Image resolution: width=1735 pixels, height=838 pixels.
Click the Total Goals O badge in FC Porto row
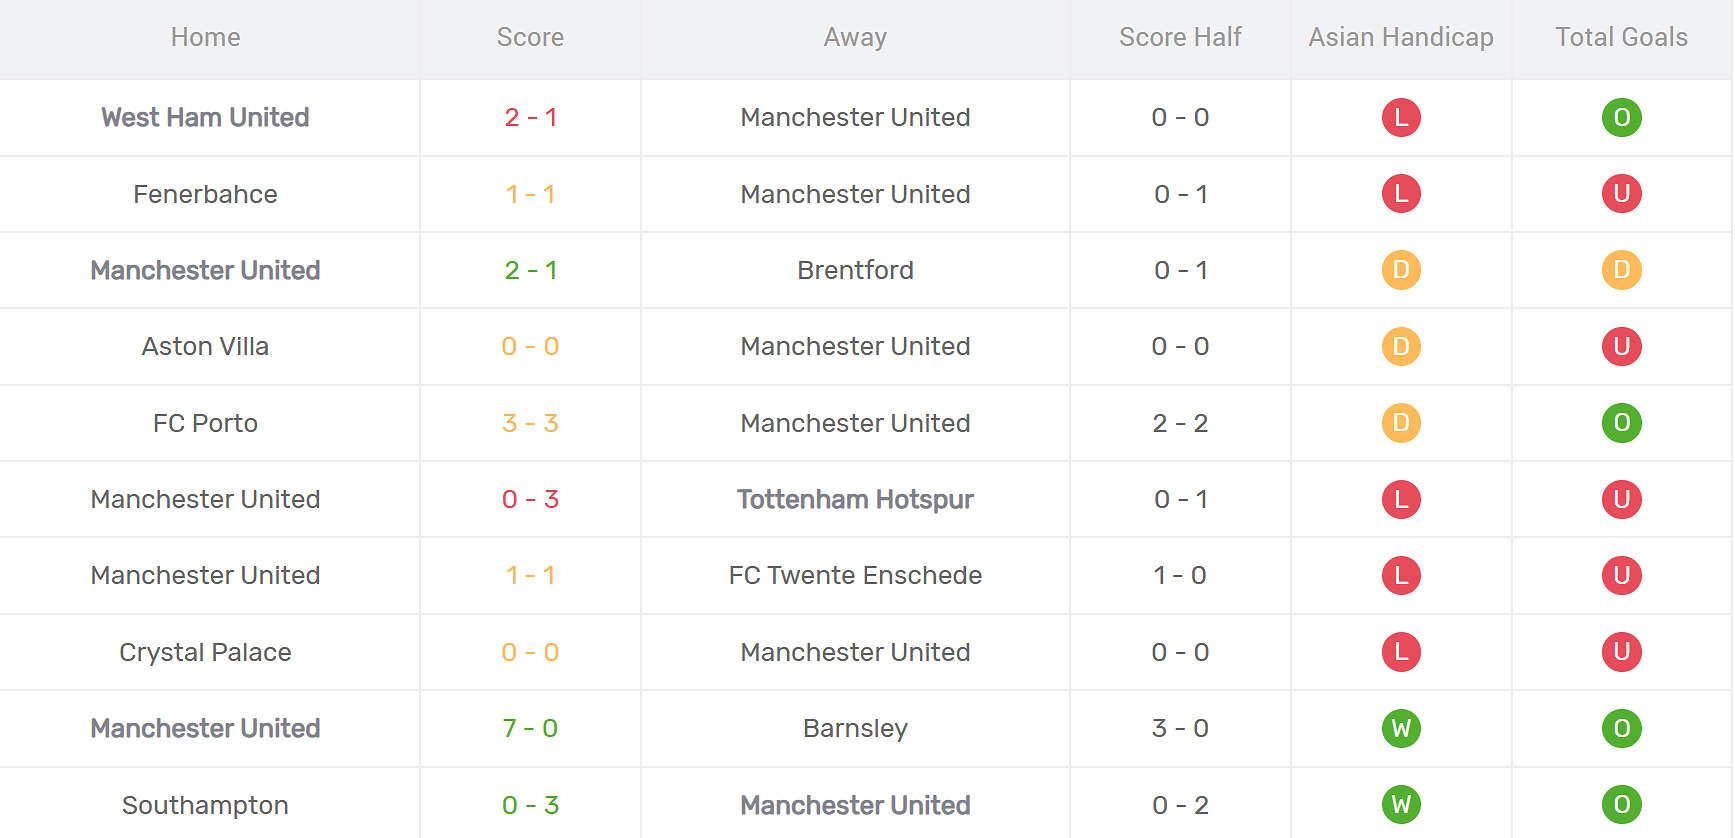point(1621,423)
